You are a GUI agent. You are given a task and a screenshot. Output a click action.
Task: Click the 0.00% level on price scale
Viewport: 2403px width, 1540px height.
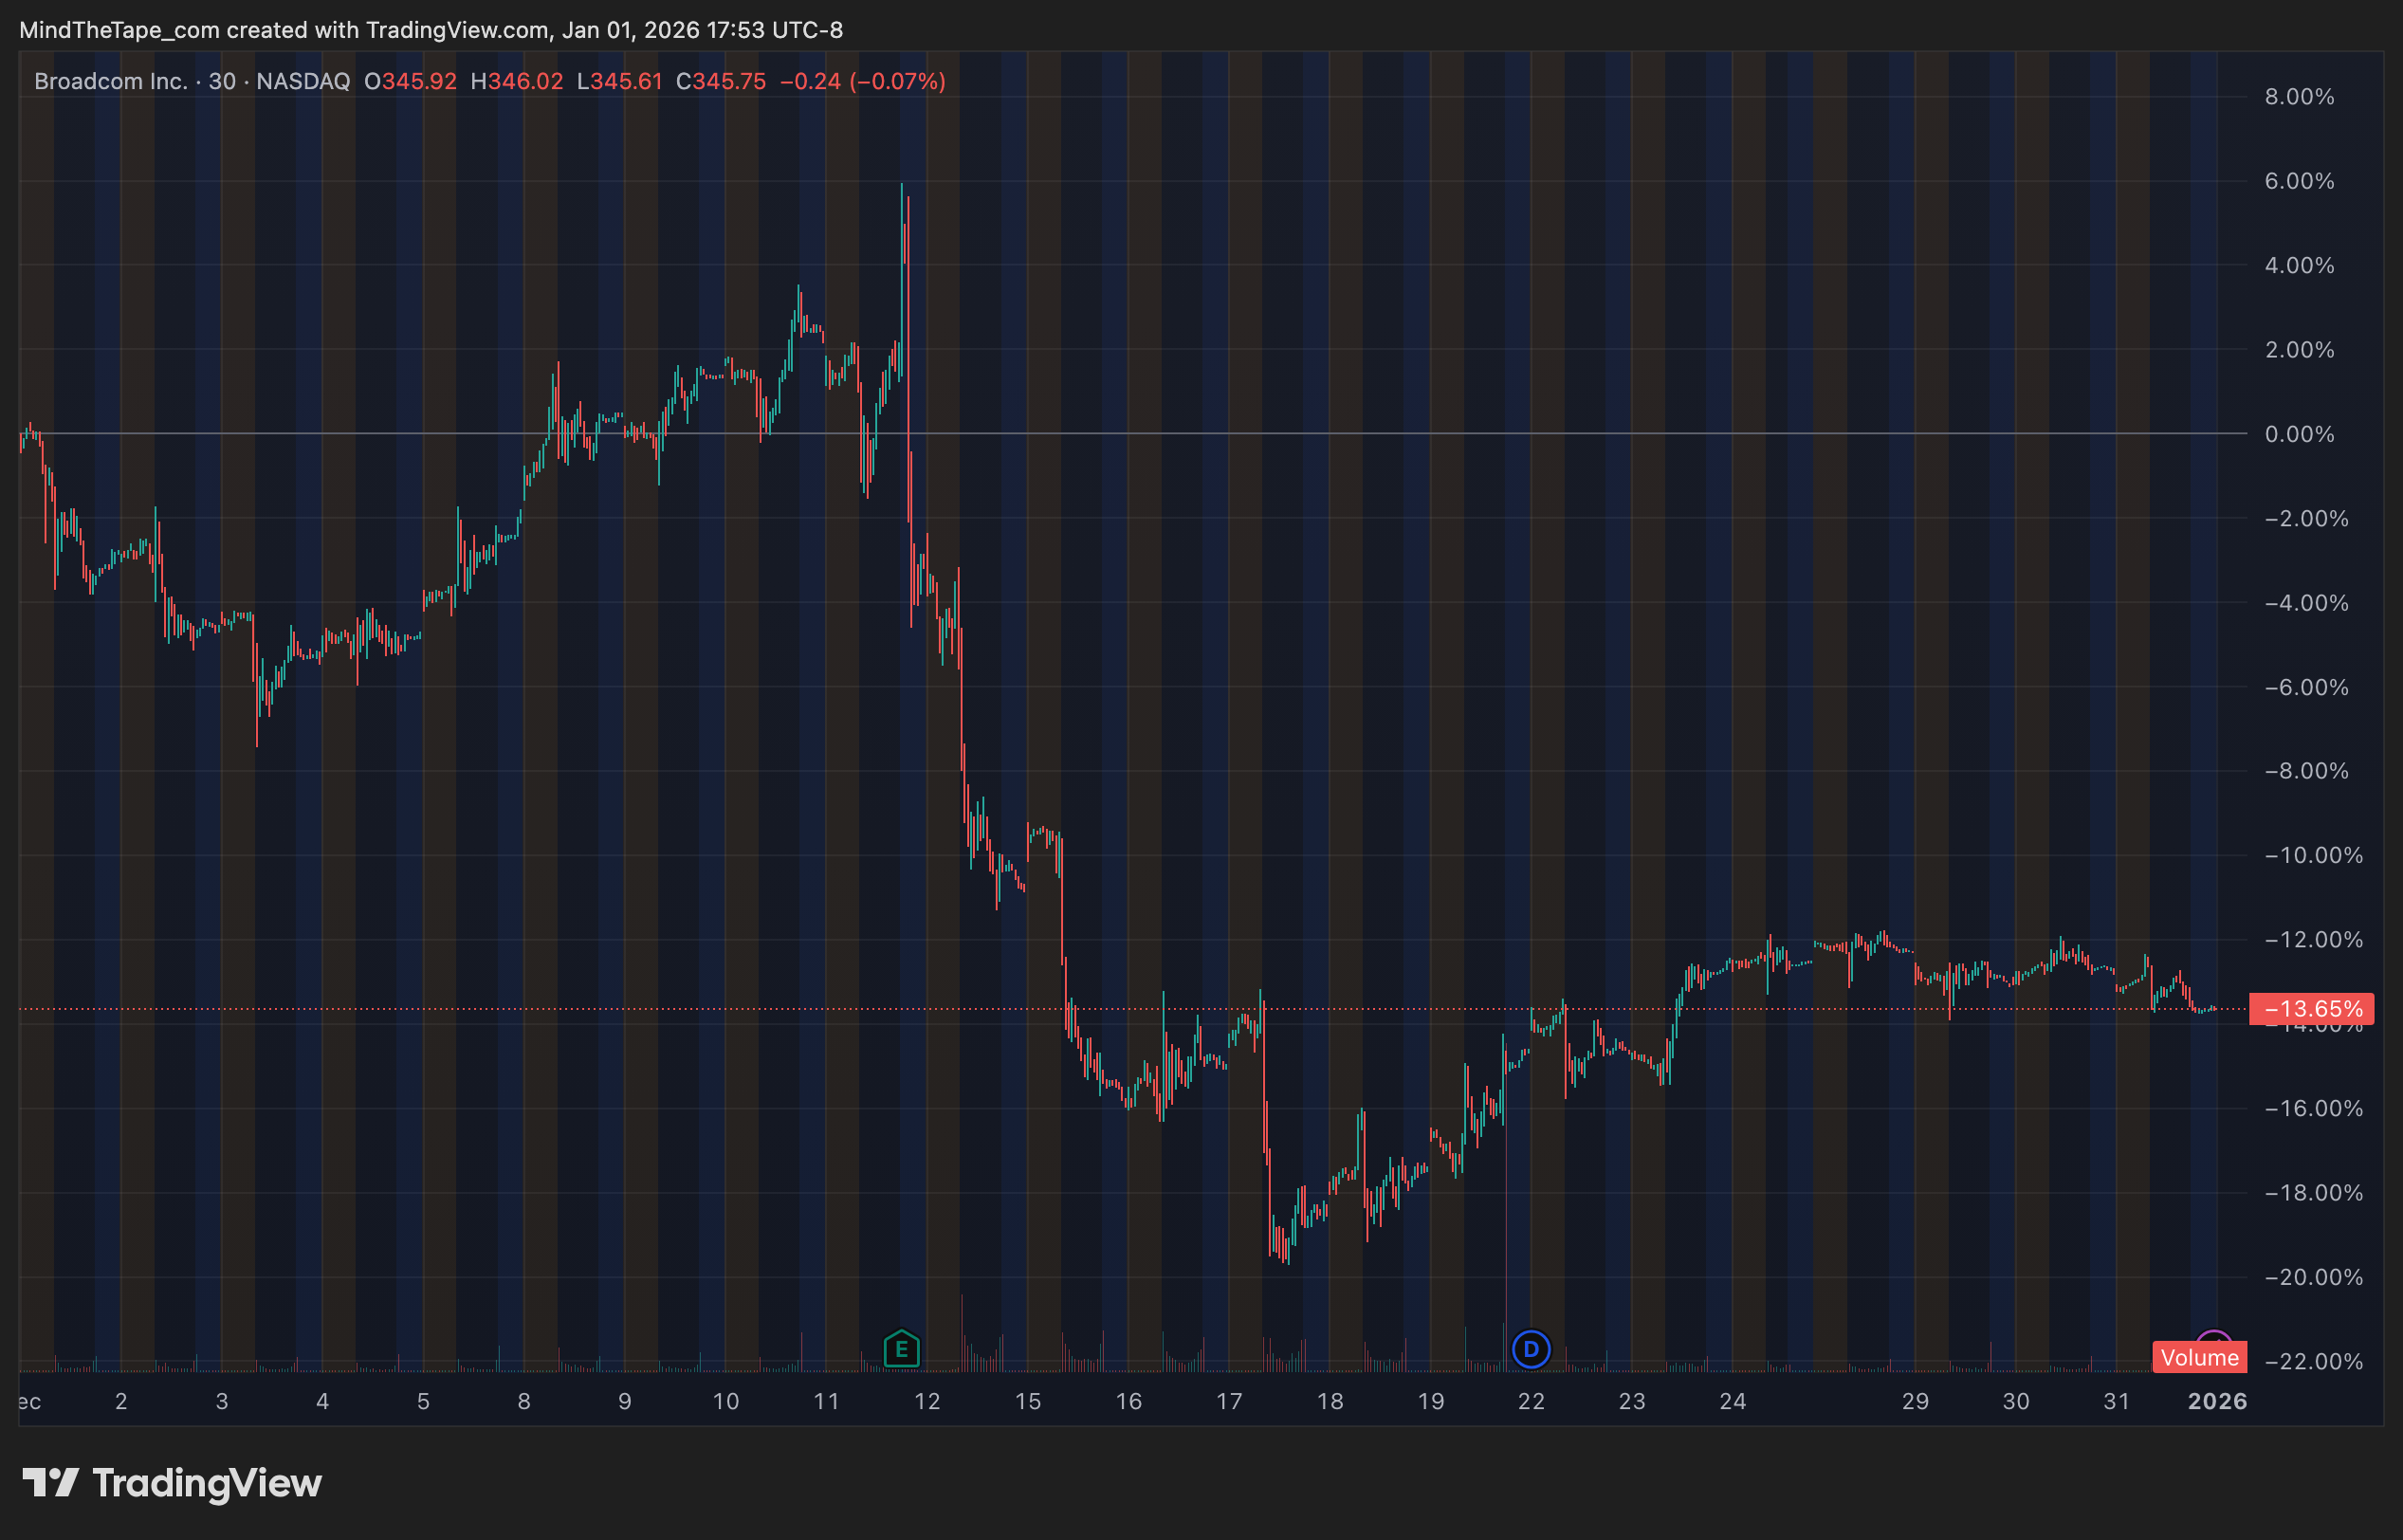[2299, 434]
